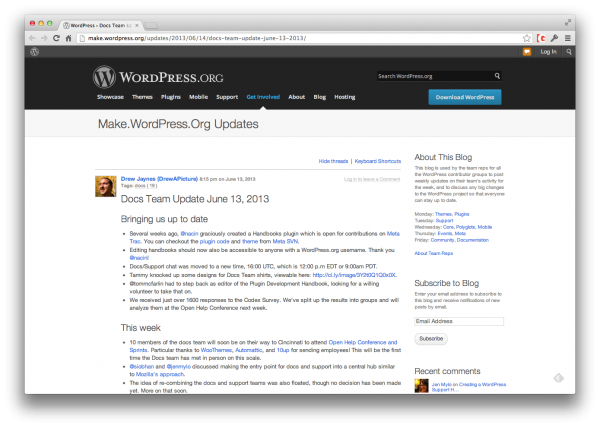Click the red extension icon in toolbar

point(541,38)
